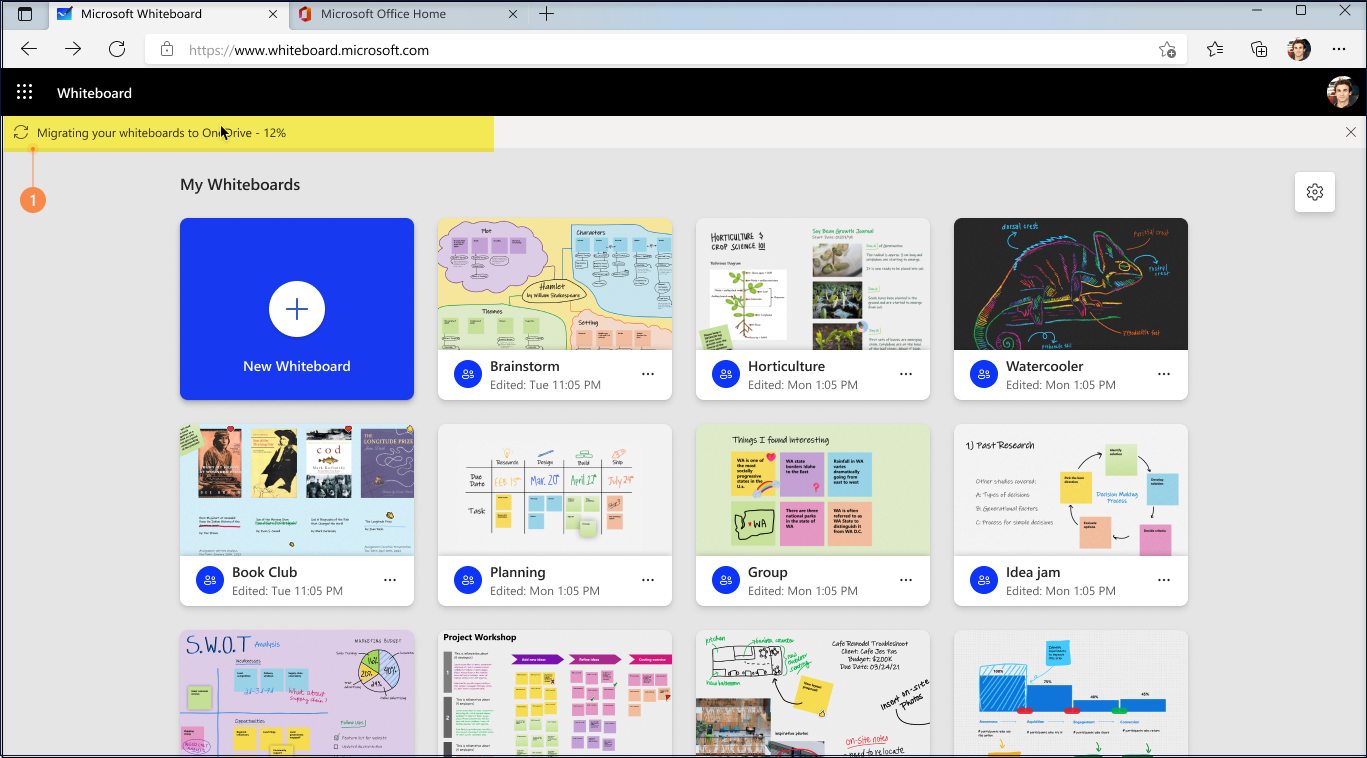Dismiss the migration notification banner
The height and width of the screenshot is (758, 1367).
[1351, 132]
